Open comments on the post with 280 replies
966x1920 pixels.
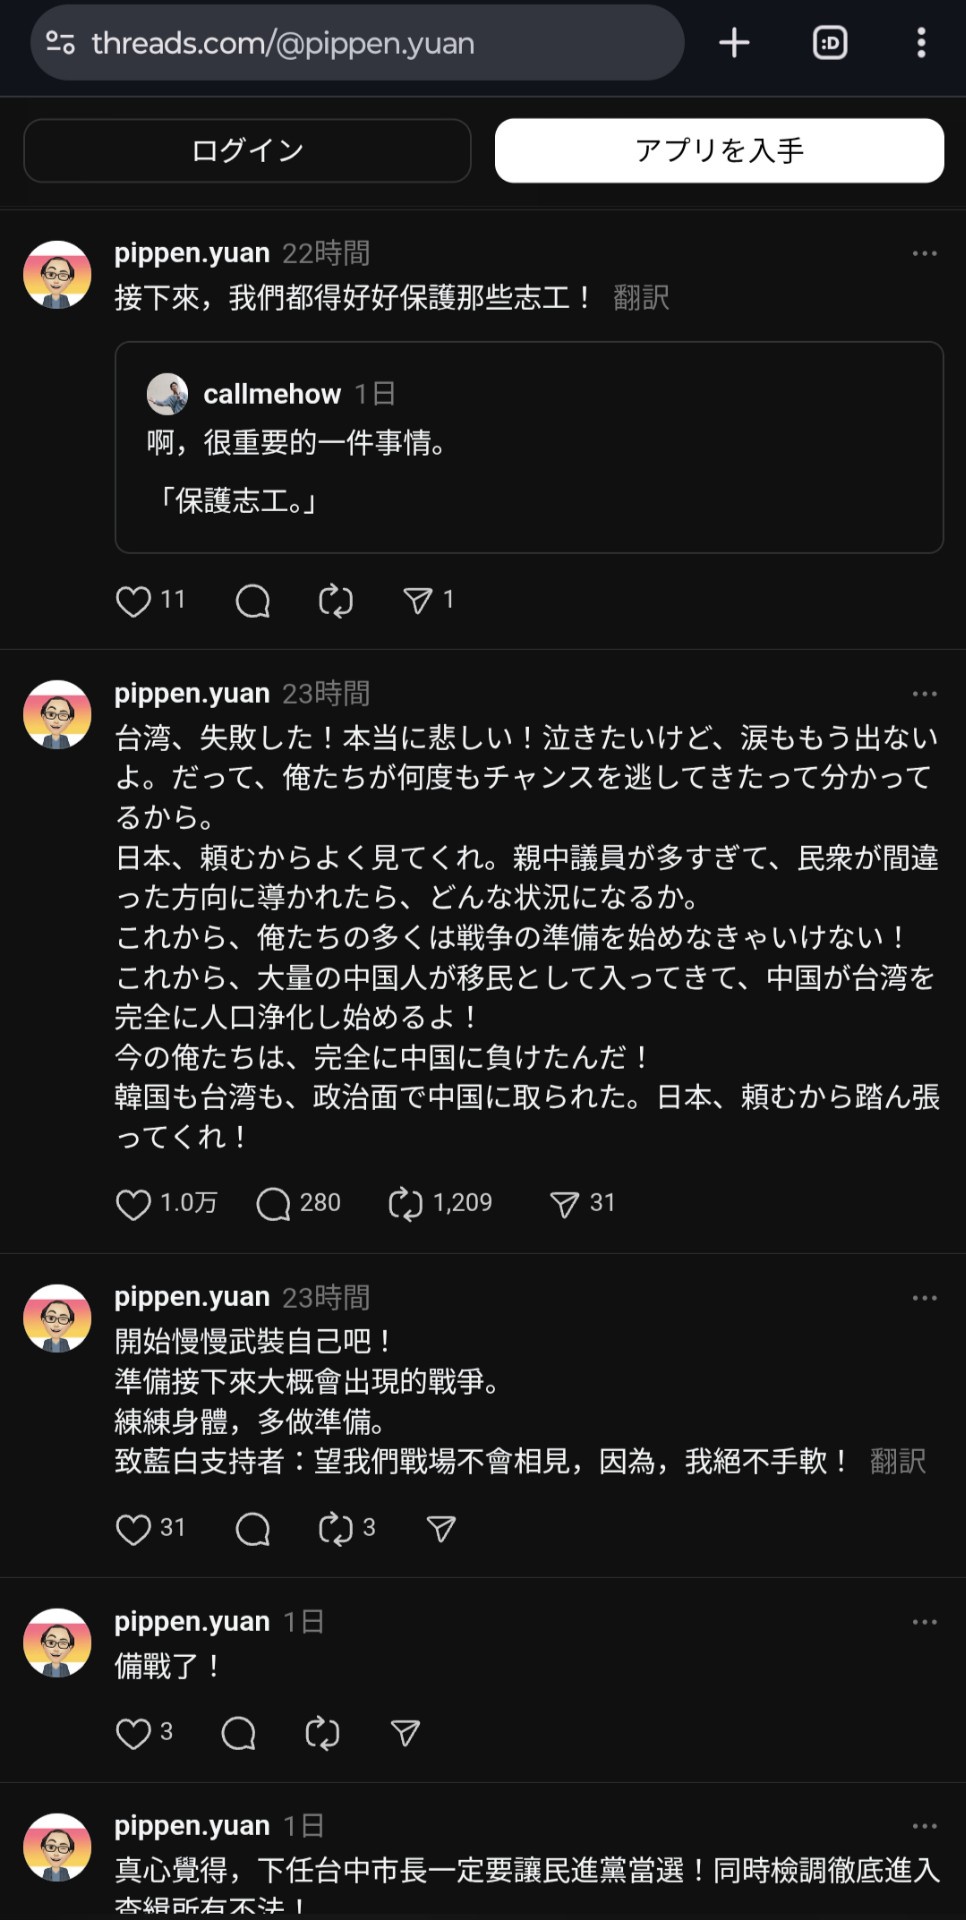tap(273, 1204)
